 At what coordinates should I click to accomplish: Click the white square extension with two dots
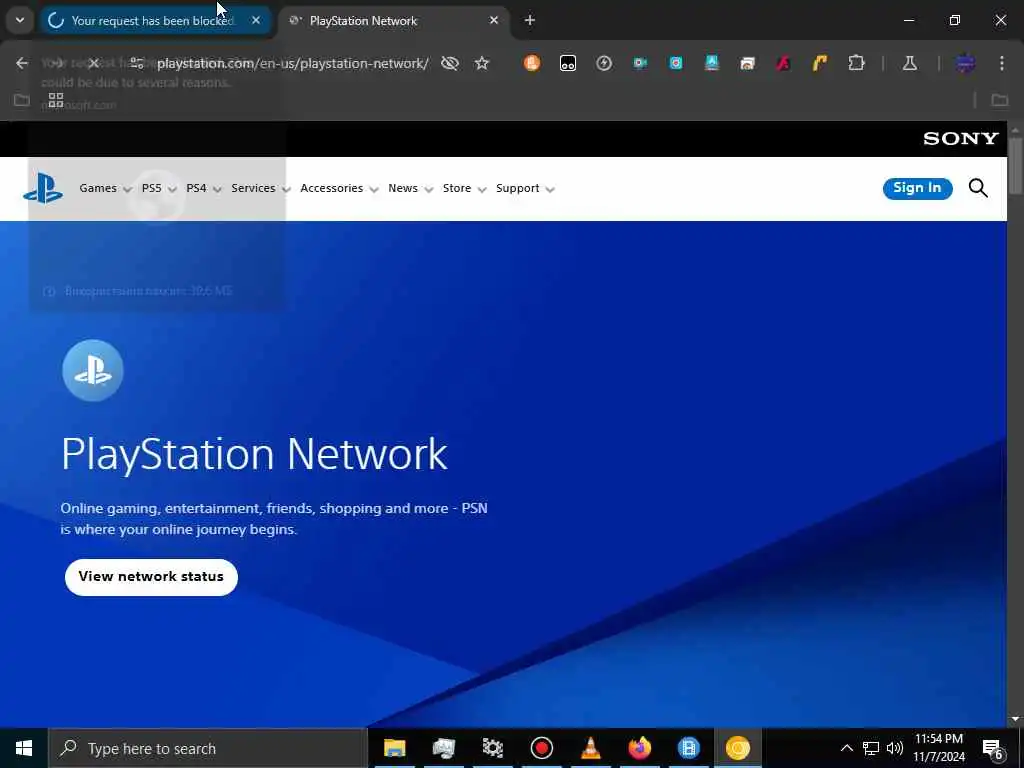coord(568,63)
